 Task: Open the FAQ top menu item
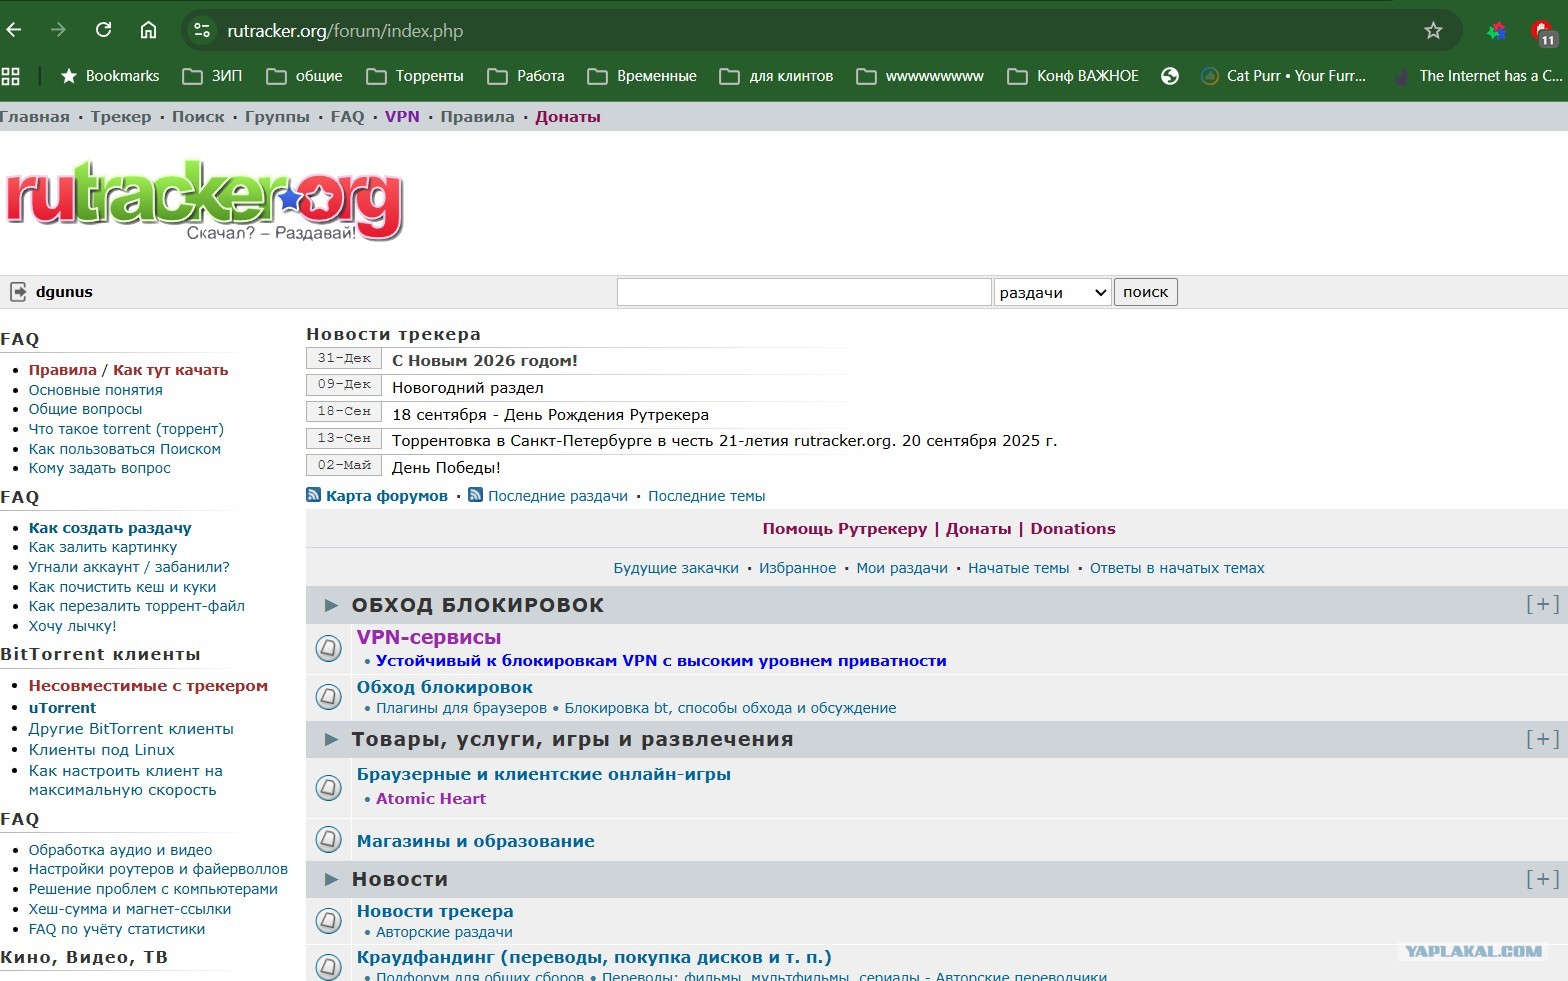click(x=348, y=117)
